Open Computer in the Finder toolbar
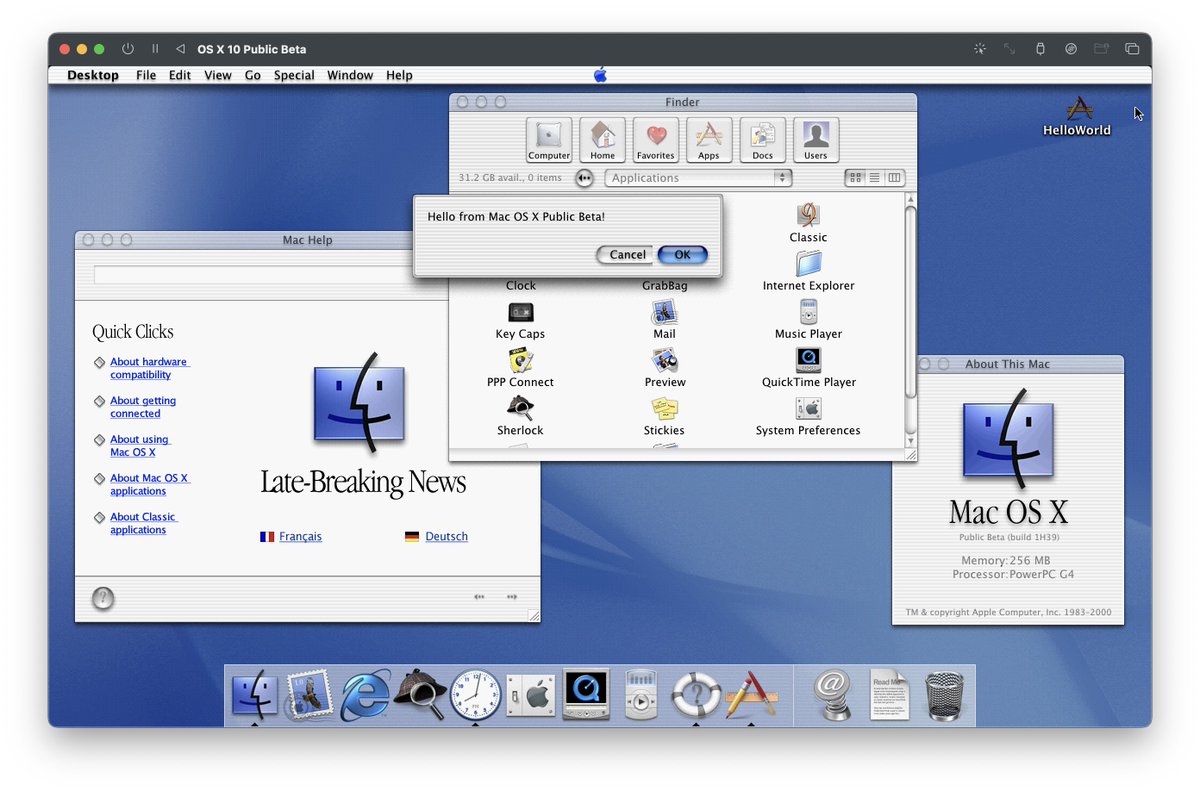Viewport: 1200px width, 791px height. pos(549,139)
